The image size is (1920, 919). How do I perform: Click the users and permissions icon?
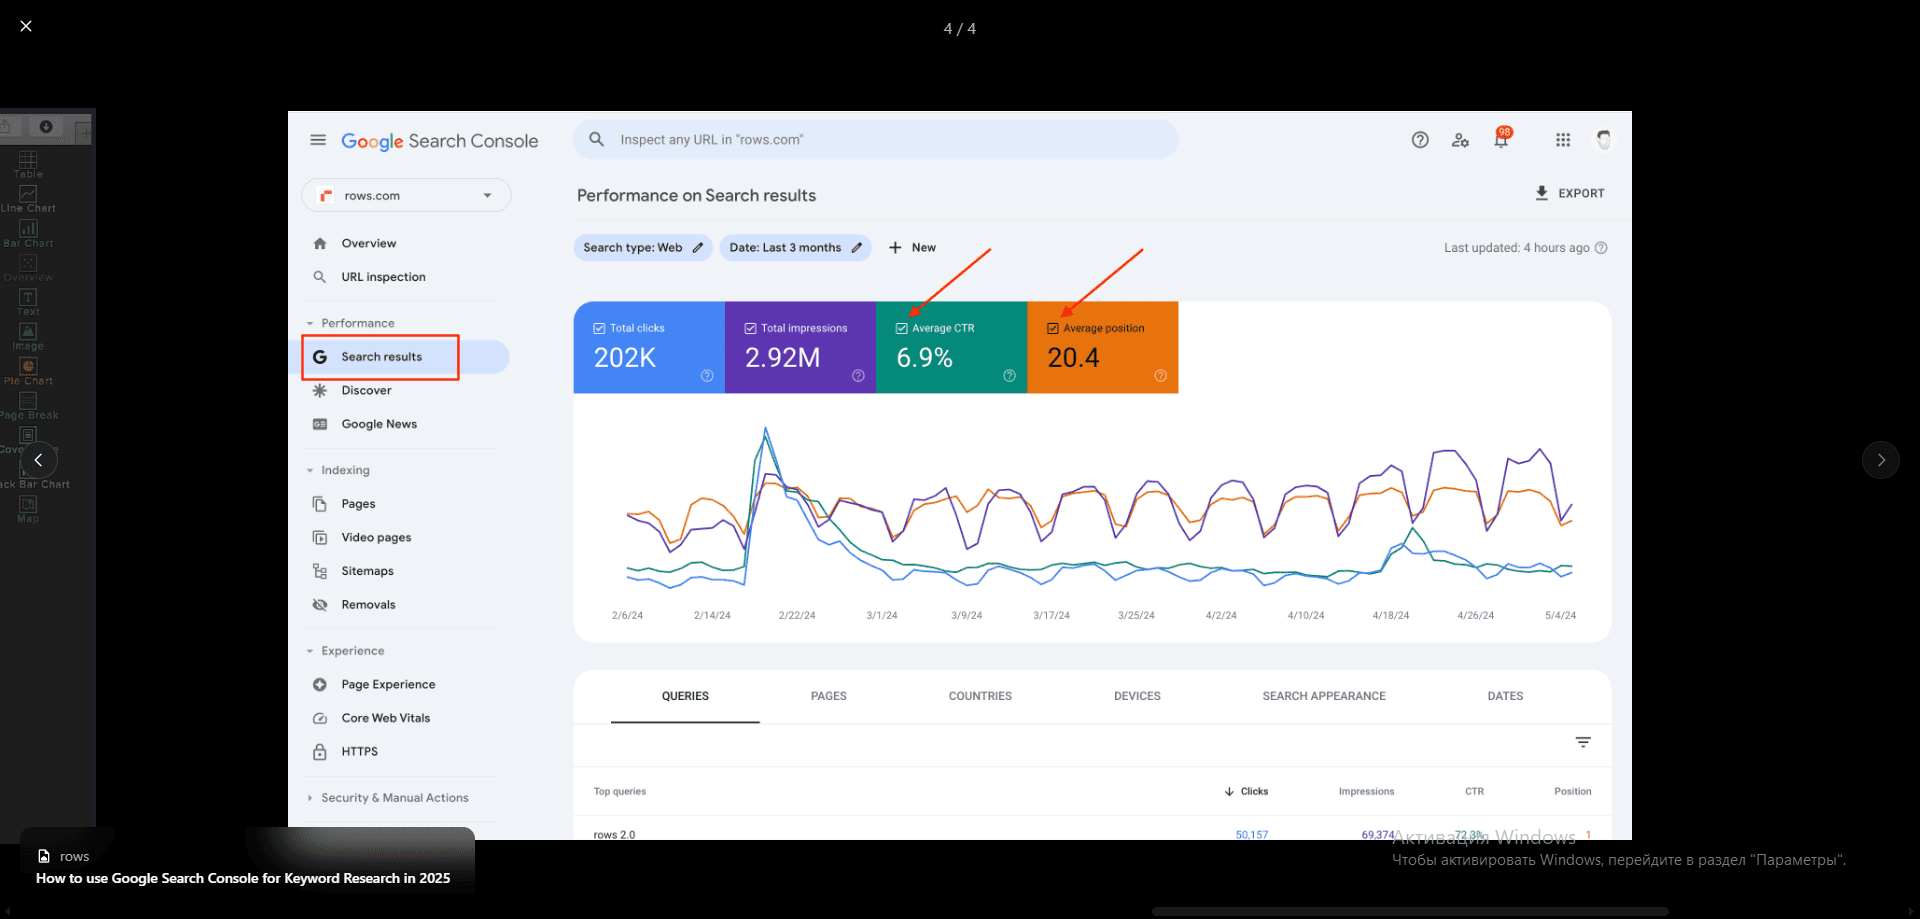pyautogui.click(x=1460, y=140)
